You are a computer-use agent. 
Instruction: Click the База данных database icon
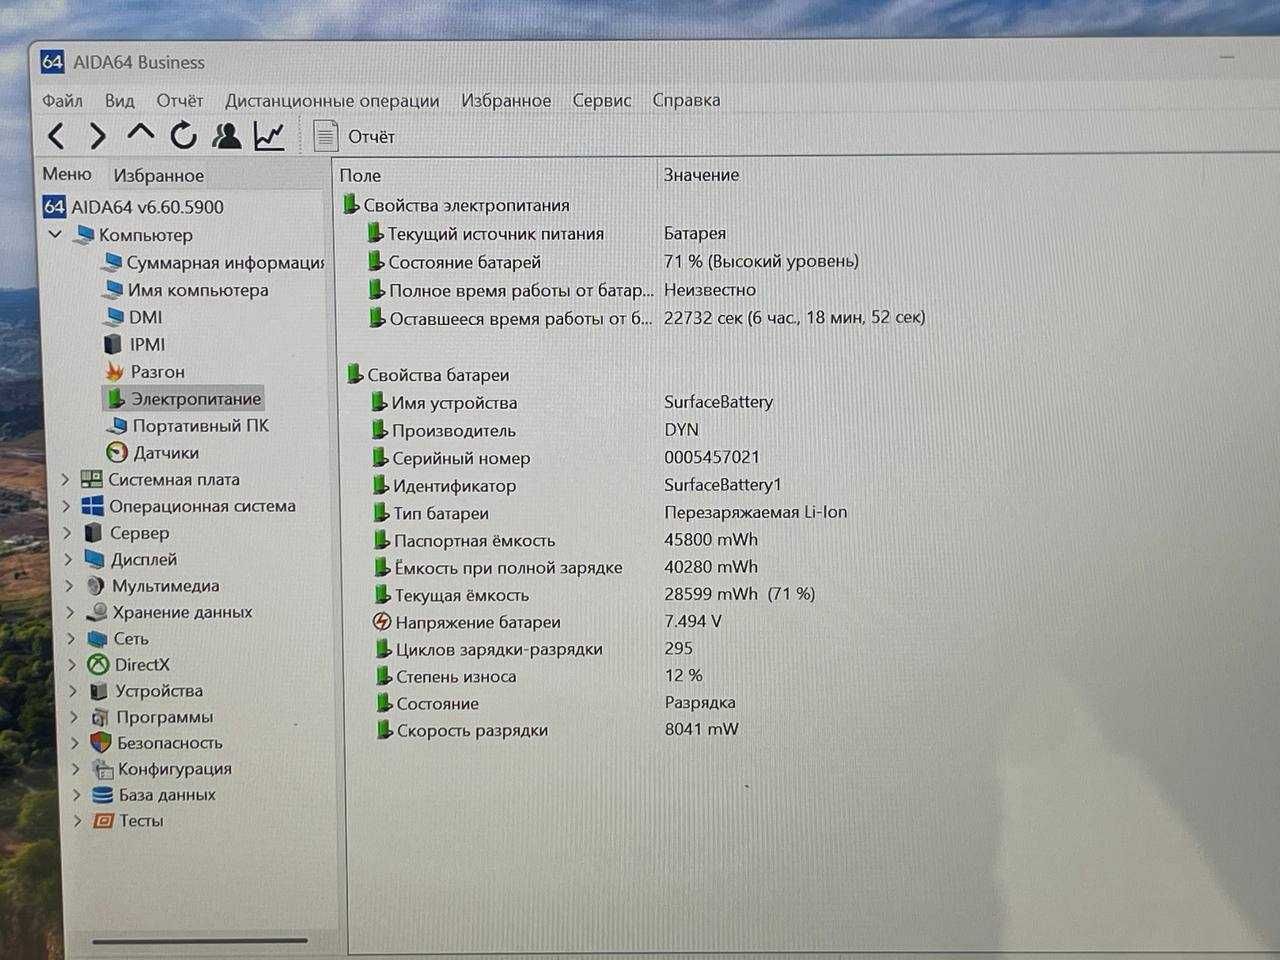[x=102, y=795]
